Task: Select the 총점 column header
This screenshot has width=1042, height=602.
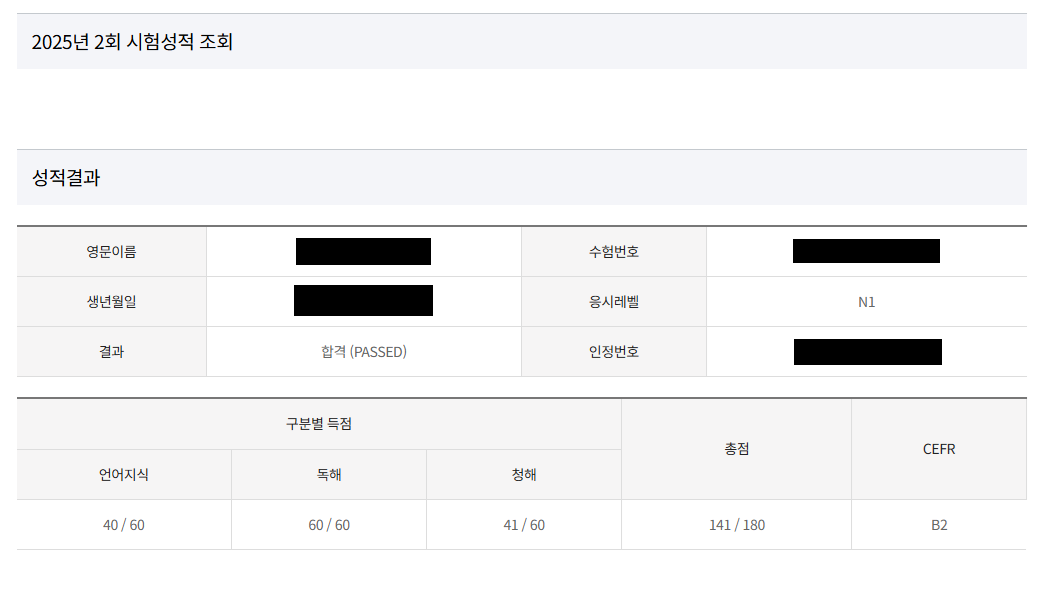Action: [x=737, y=449]
